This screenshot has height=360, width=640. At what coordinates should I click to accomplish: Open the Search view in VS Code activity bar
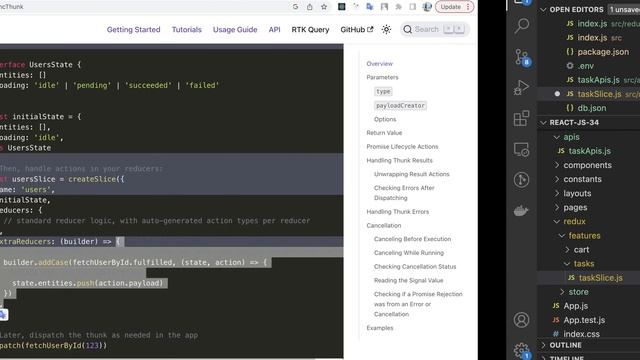coord(522,26)
